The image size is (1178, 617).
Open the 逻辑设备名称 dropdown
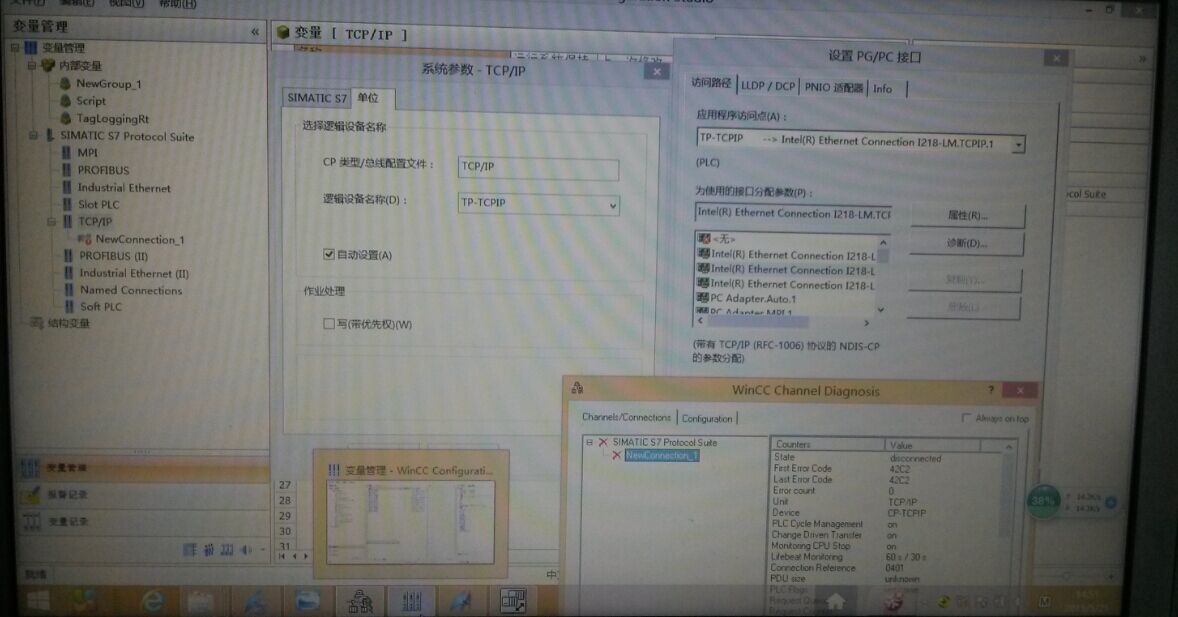pyautogui.click(x=613, y=205)
